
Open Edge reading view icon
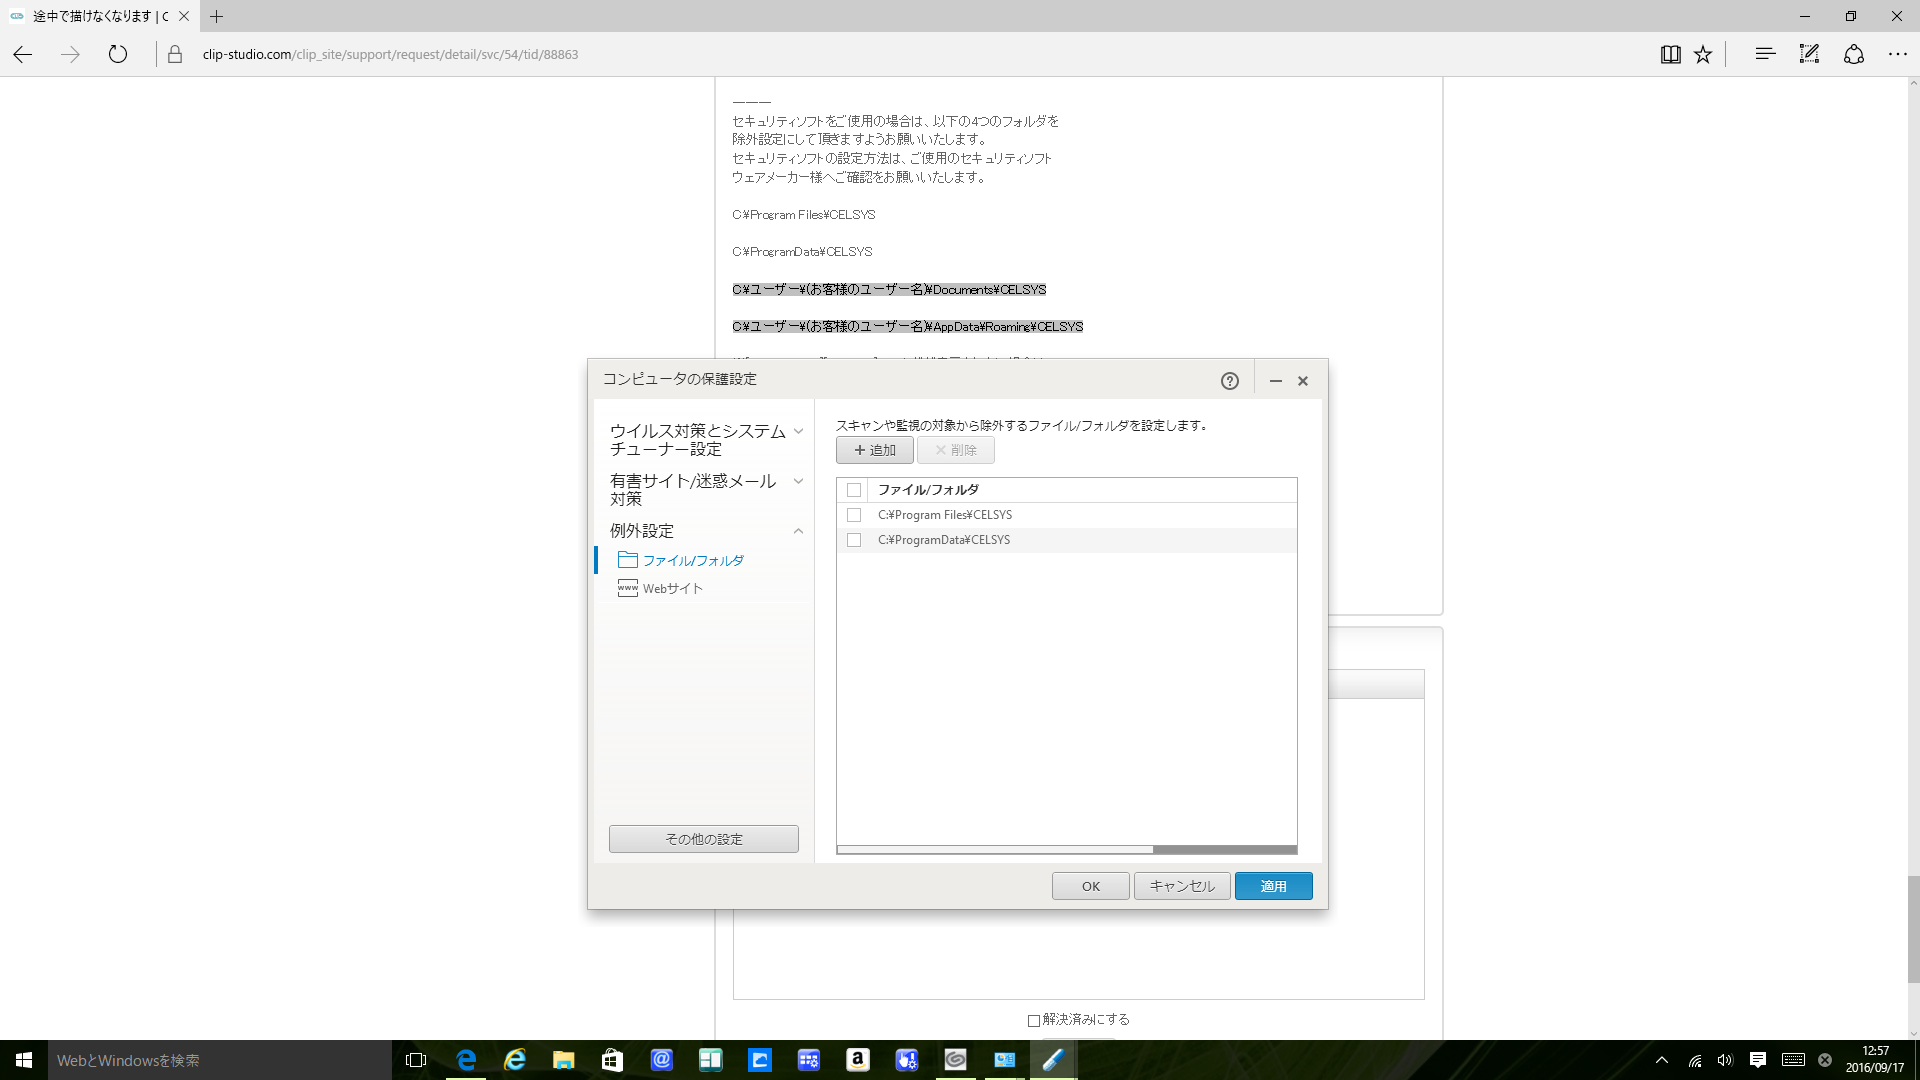point(1670,55)
